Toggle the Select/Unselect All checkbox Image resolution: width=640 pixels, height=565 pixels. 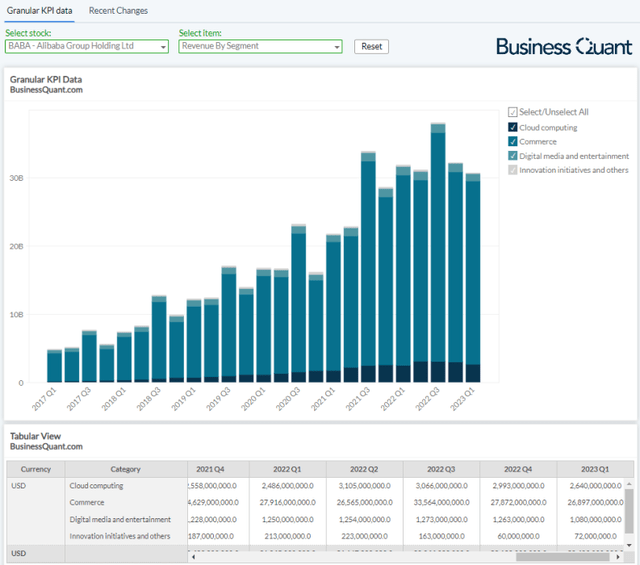513,112
